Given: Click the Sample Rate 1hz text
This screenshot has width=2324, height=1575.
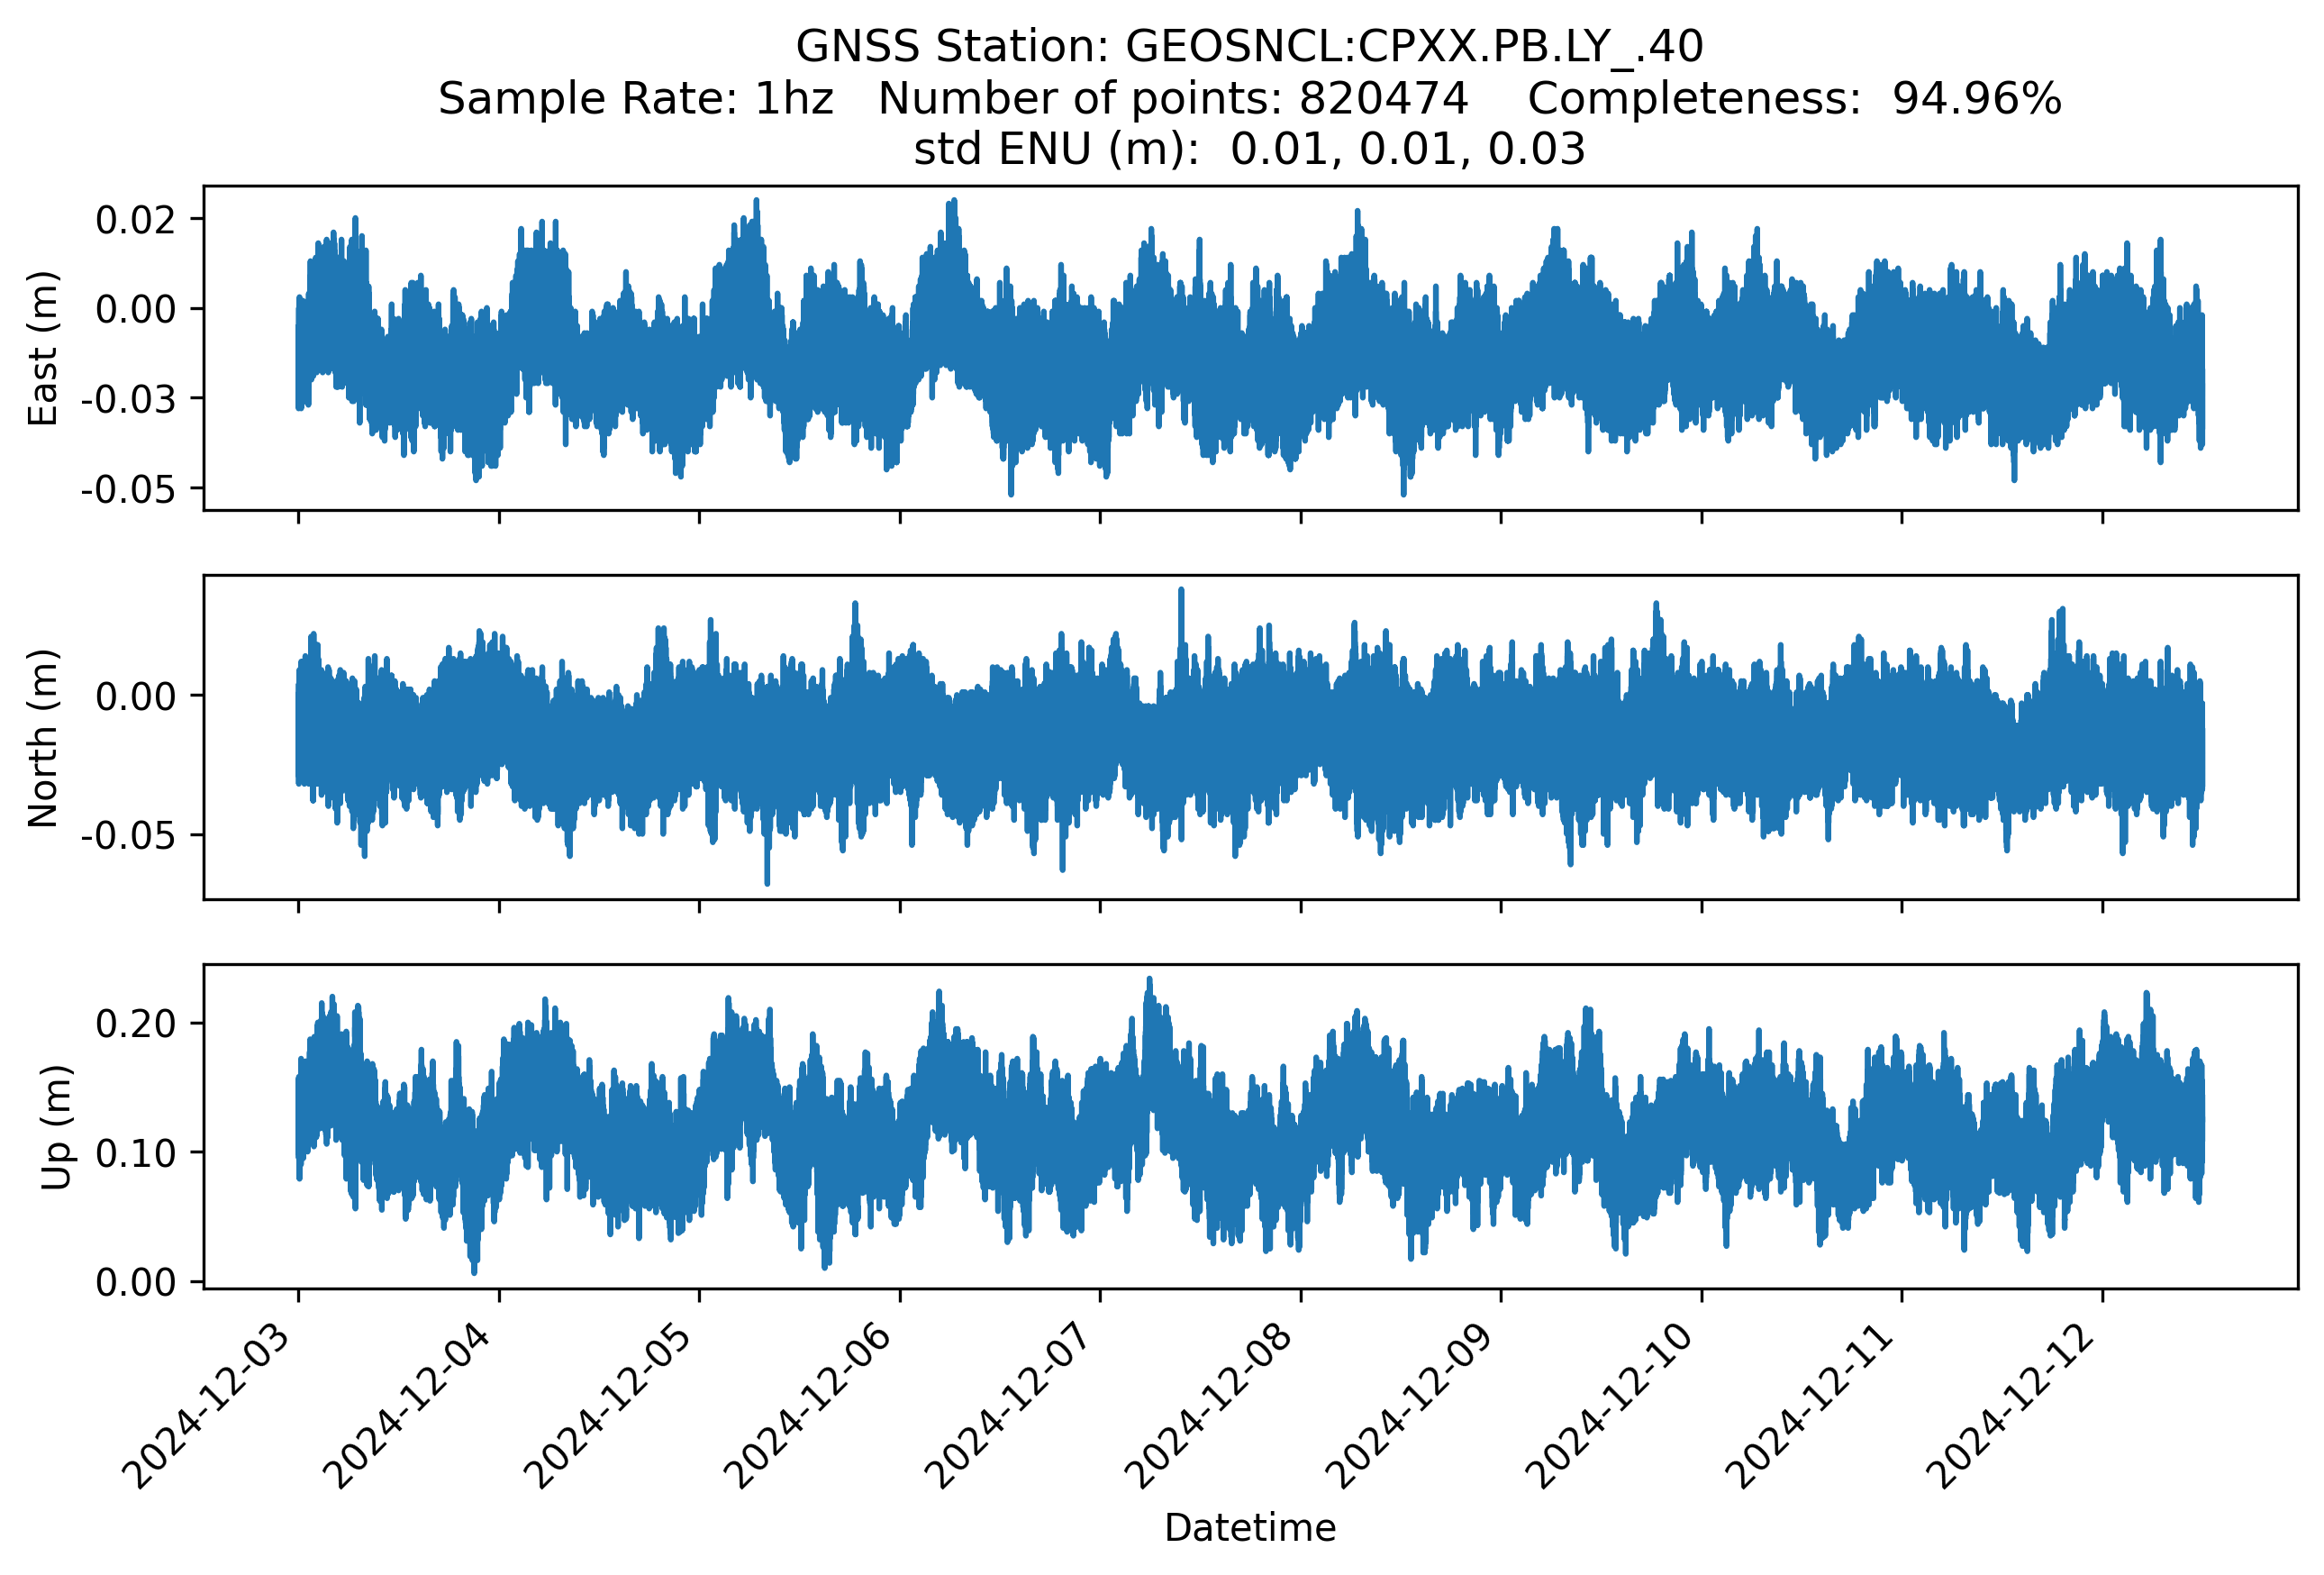Looking at the screenshot, I should [636, 99].
